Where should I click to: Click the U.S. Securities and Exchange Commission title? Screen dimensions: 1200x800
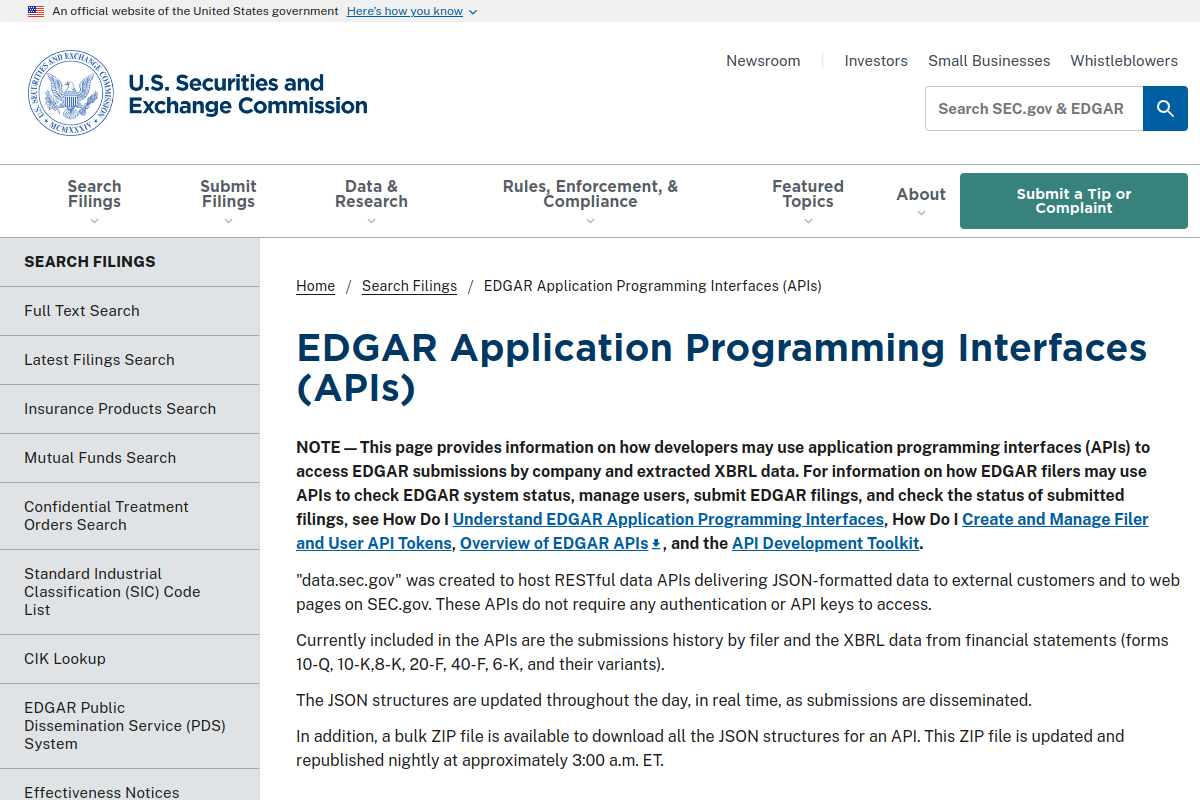coord(248,94)
